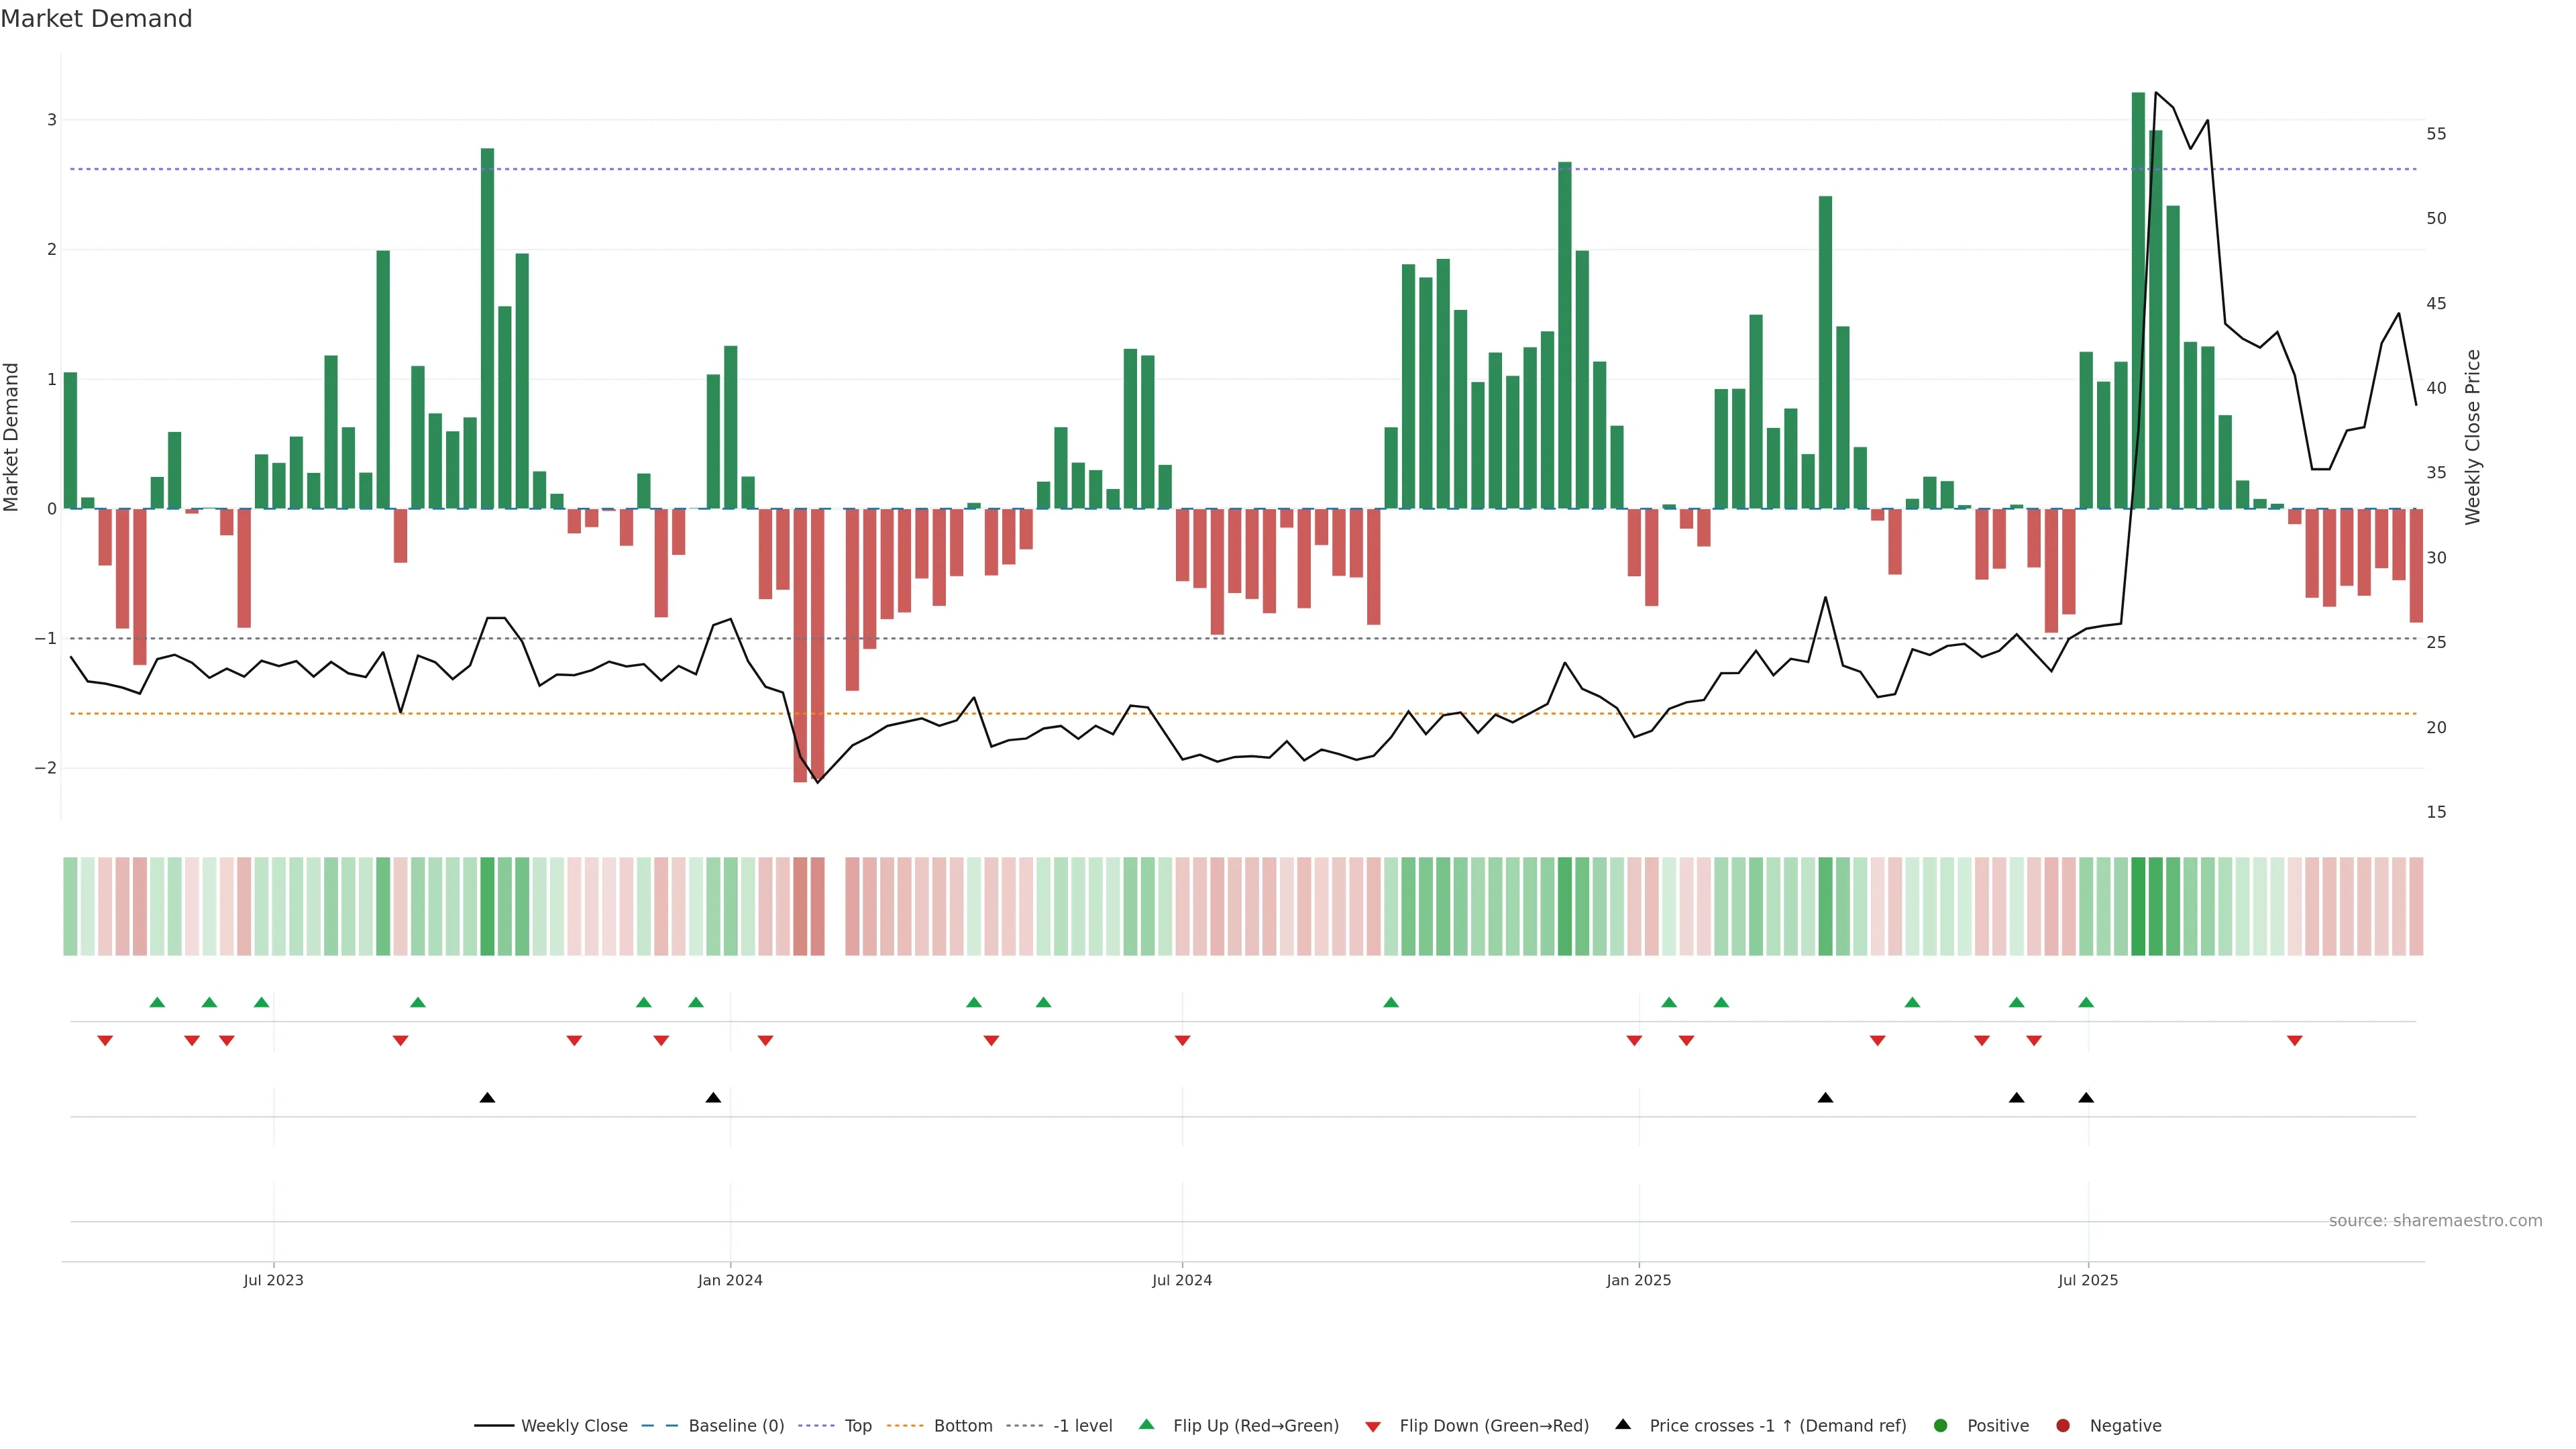This screenshot has height=1449, width=2576.
Task: Toggle the Weekly Close legend label
Action: (574, 1426)
